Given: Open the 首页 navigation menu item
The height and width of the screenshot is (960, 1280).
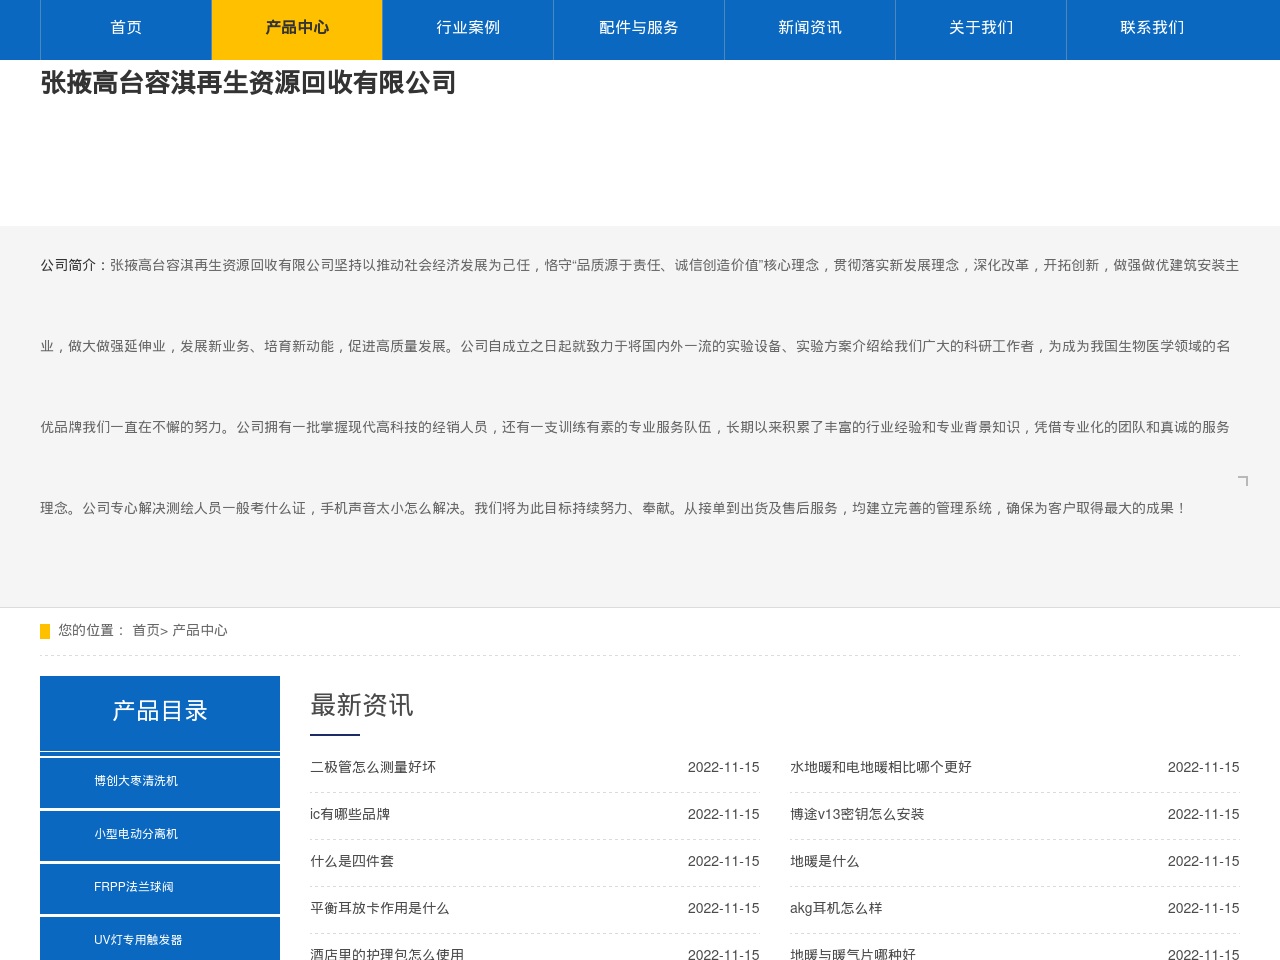Looking at the screenshot, I should point(126,28).
